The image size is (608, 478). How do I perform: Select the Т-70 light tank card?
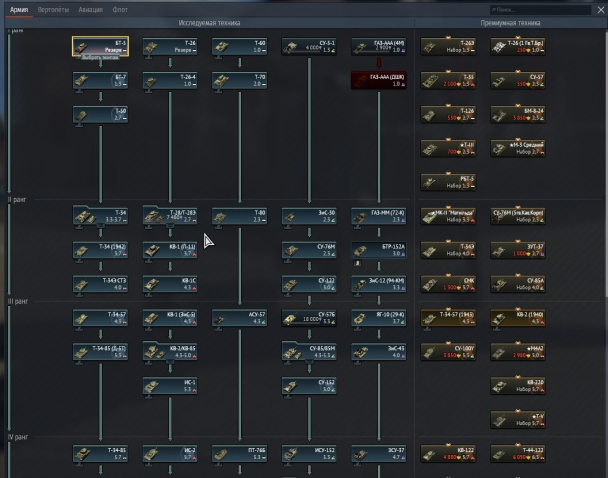239,80
